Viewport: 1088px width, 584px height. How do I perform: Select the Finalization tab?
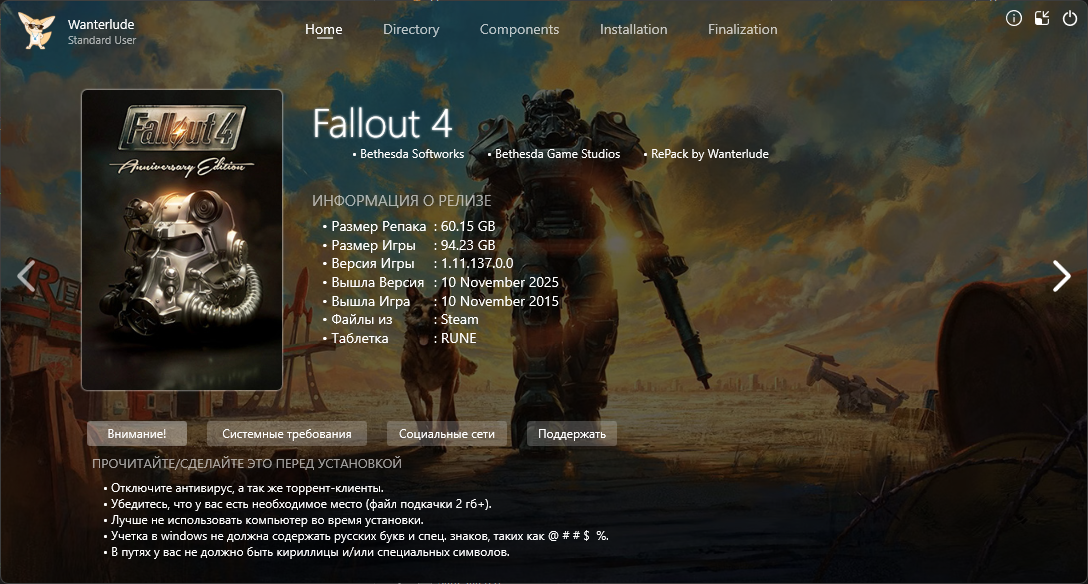coord(742,29)
